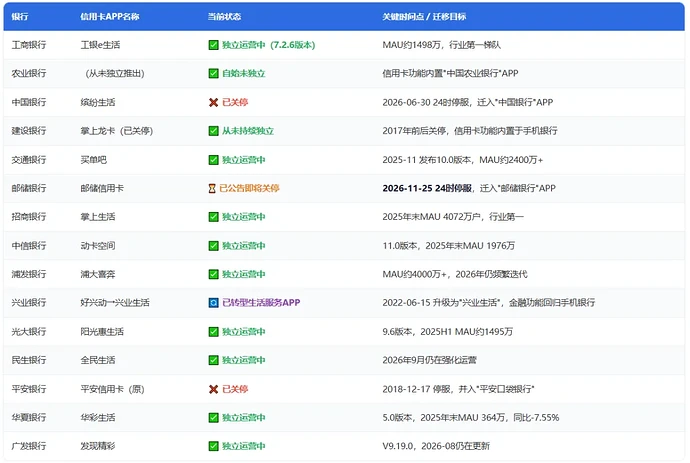Select the 邮储银行 cell
The image size is (690, 463).
(29, 188)
